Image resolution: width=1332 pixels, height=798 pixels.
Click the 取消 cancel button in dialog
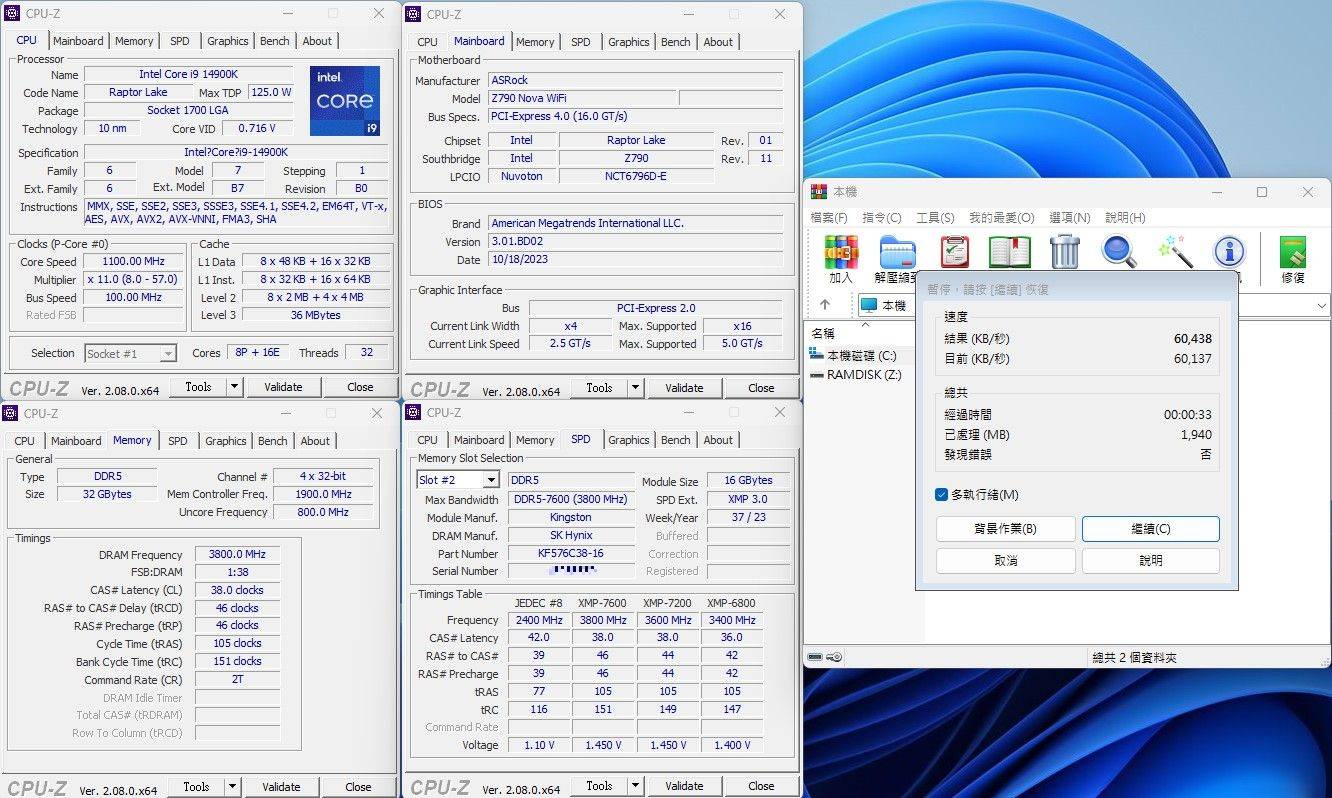[x=1005, y=561]
